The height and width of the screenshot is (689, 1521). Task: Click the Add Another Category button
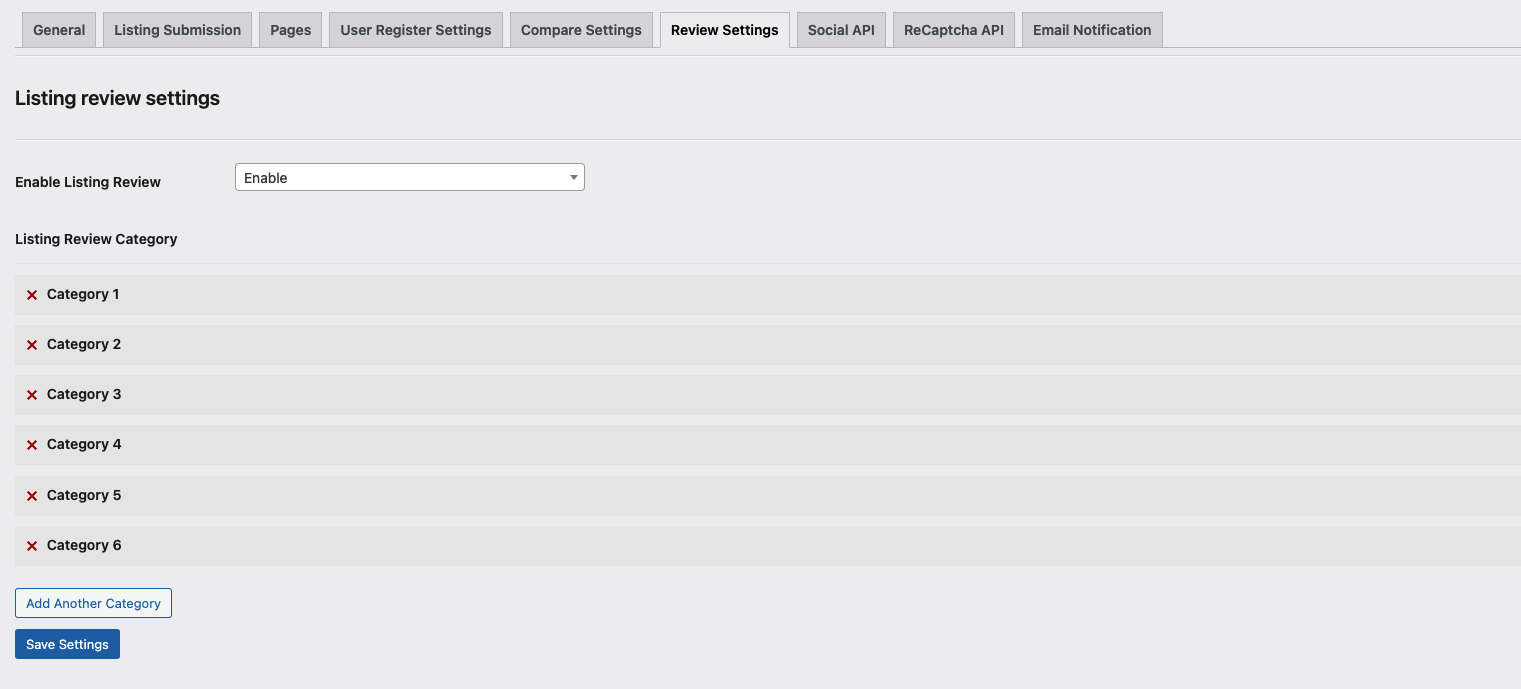click(93, 603)
